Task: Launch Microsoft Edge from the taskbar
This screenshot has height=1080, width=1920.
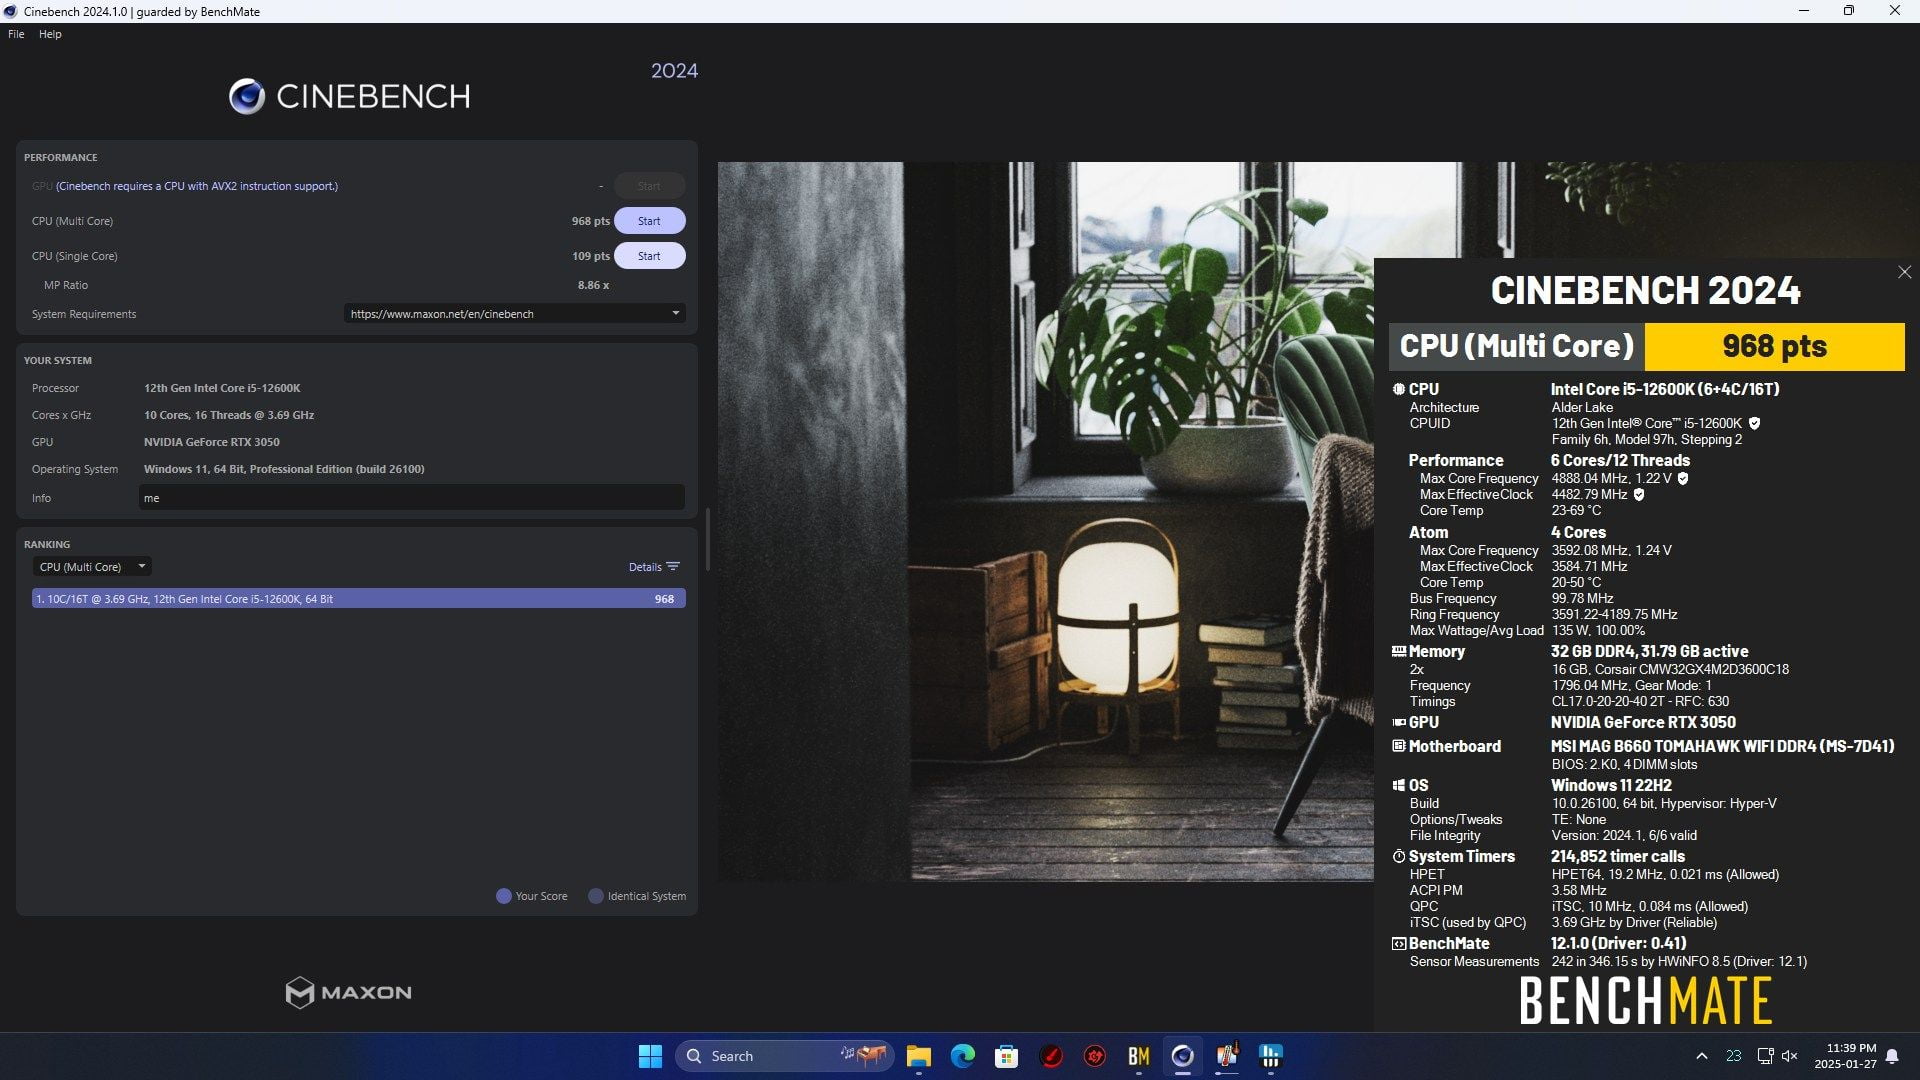Action: [962, 1056]
